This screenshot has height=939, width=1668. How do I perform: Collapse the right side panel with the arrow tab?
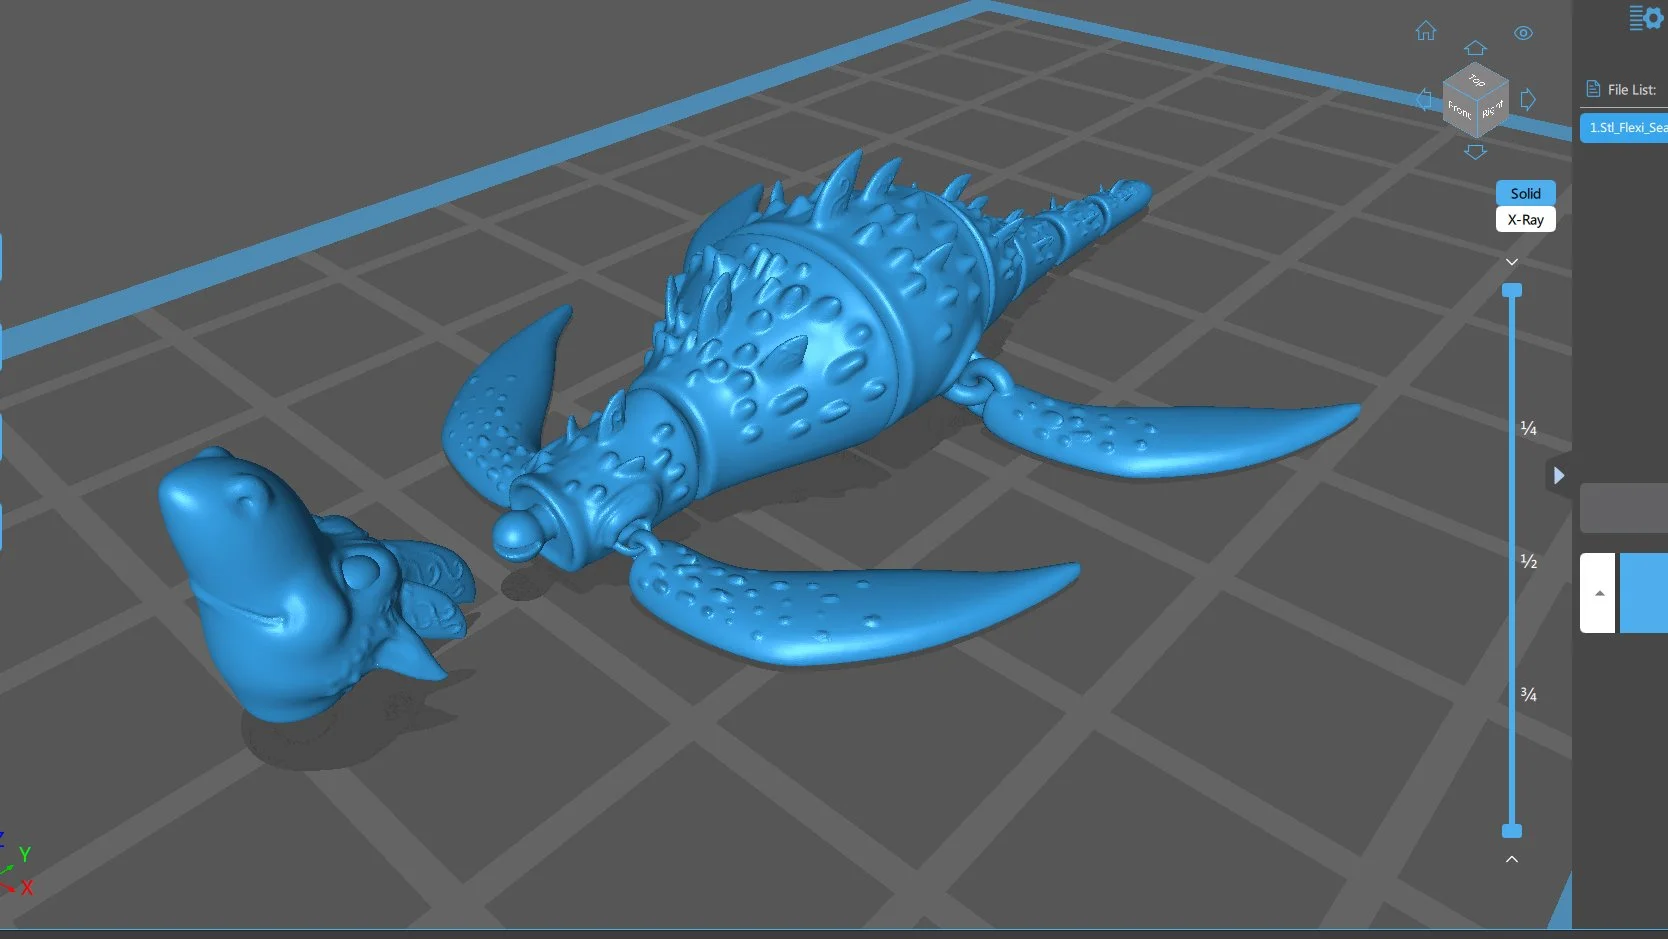1558,476
